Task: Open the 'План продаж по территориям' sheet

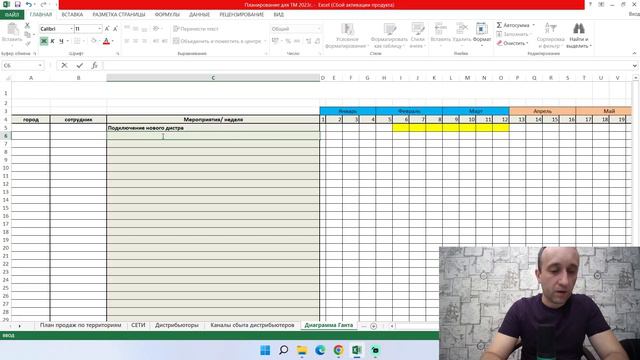Action: [80, 325]
